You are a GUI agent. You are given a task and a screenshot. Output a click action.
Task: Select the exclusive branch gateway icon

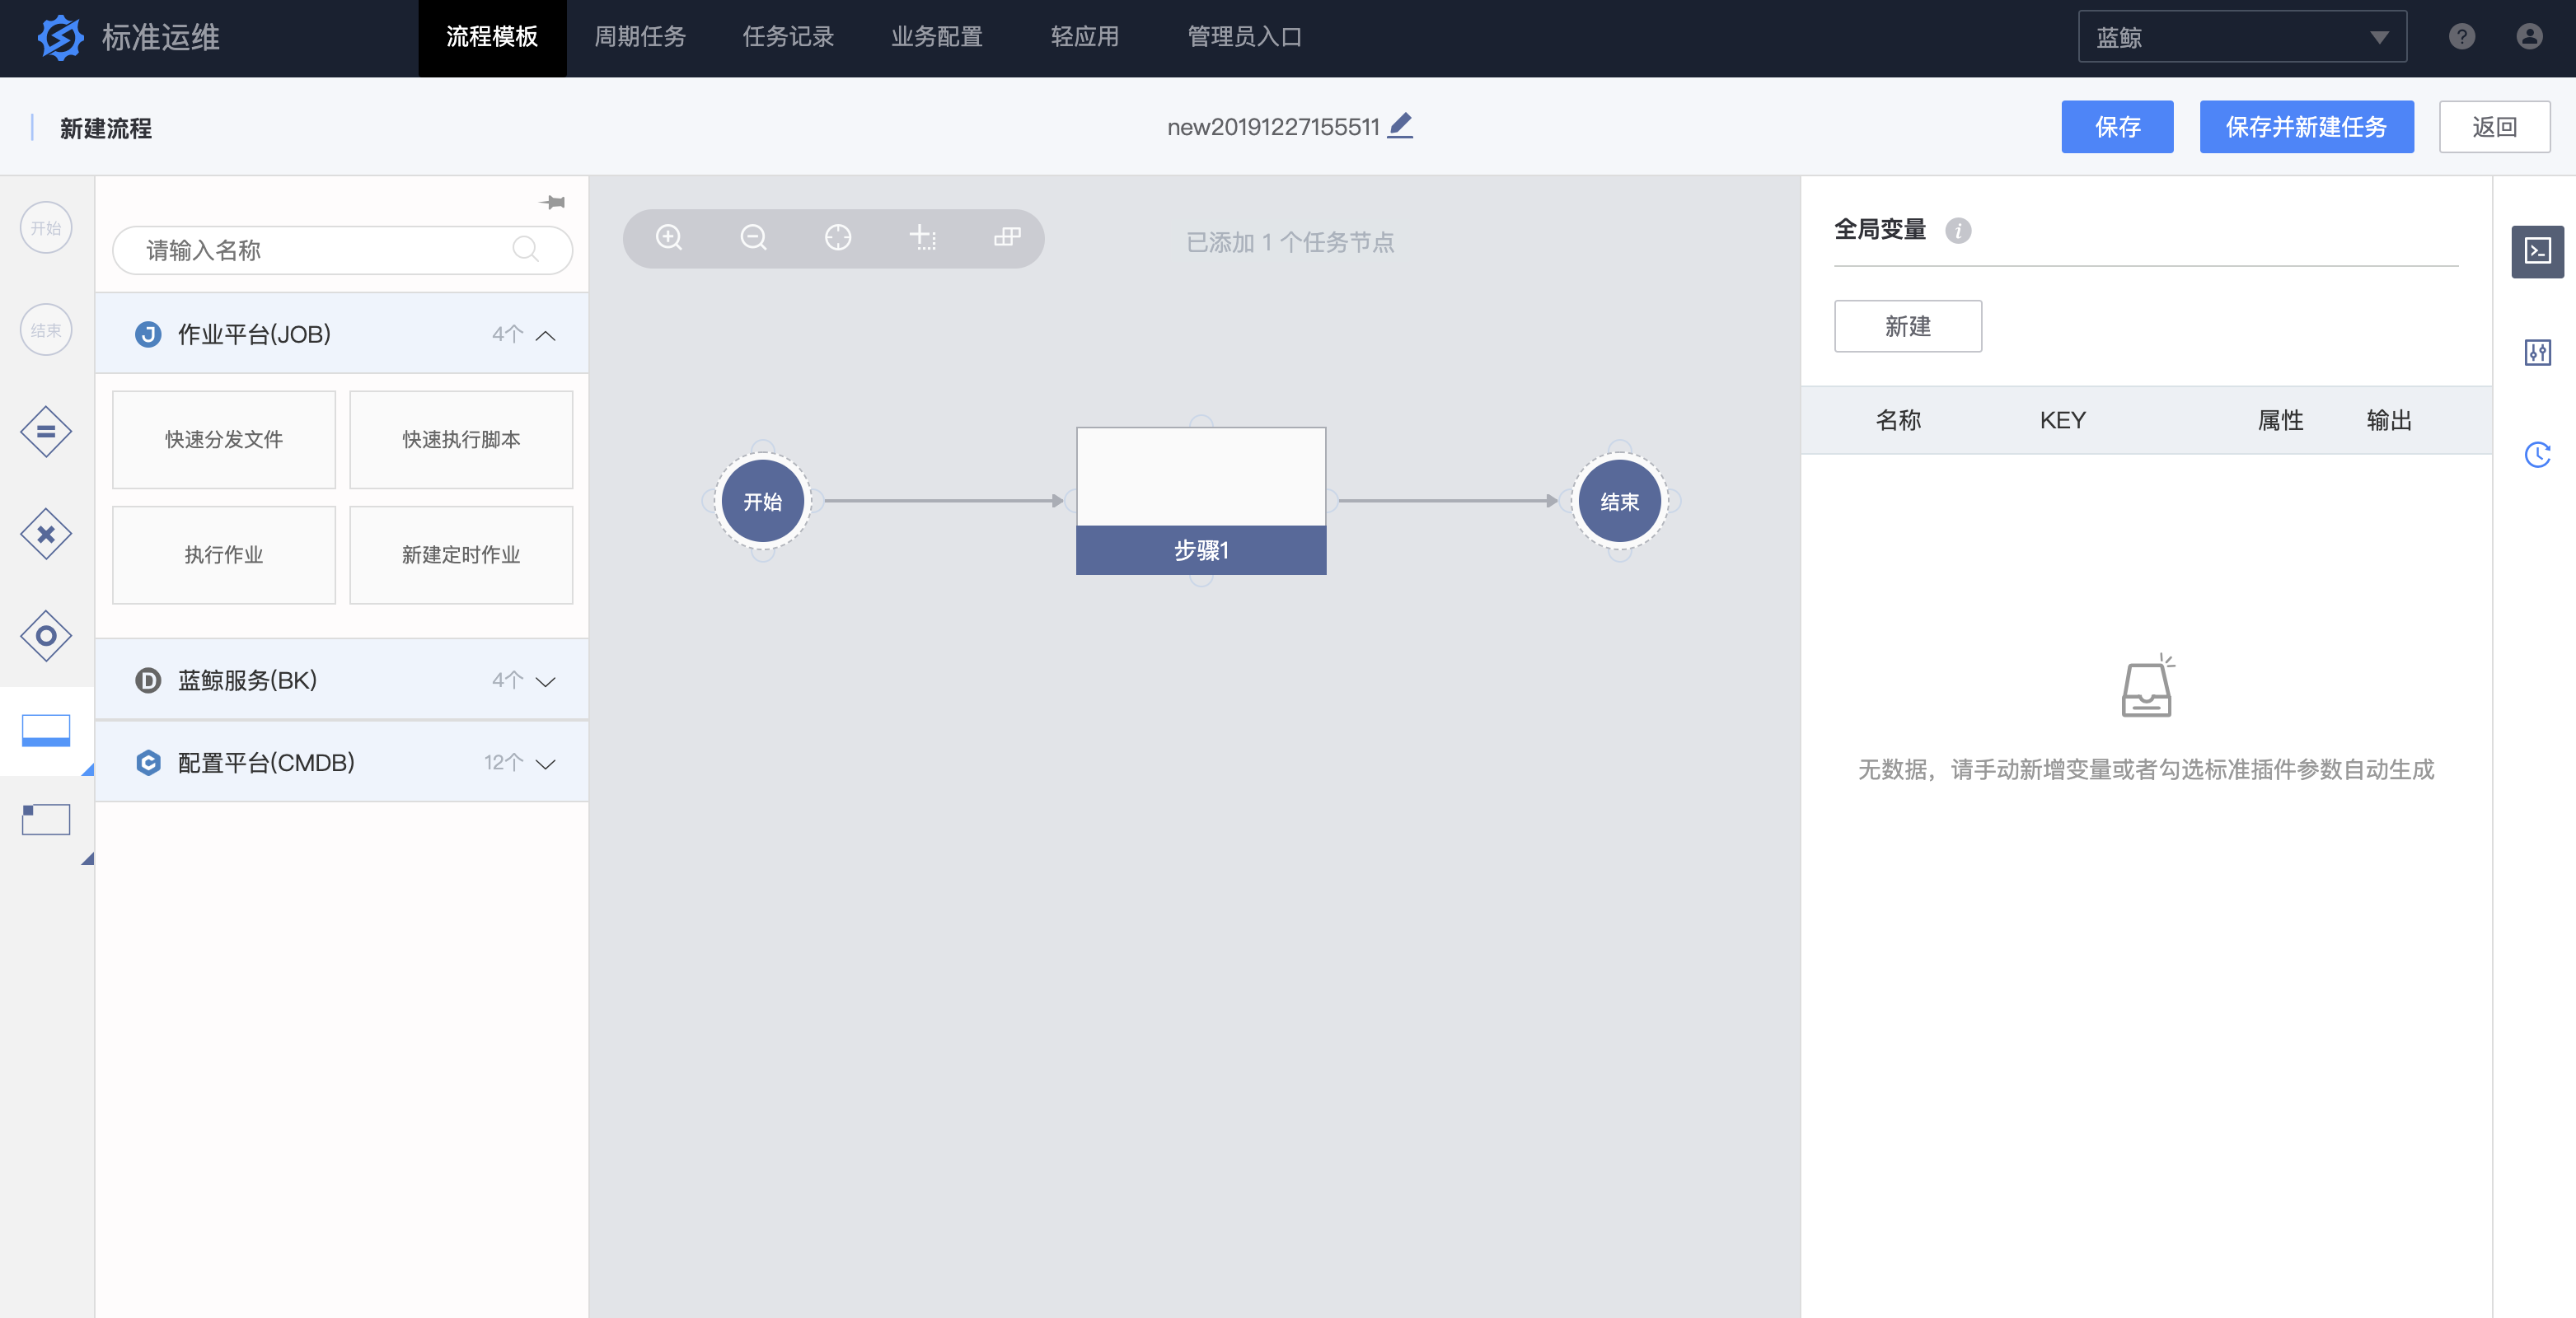(x=46, y=534)
